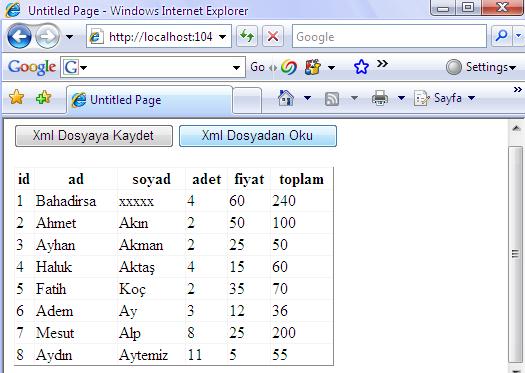Image resolution: width=525 pixels, height=373 pixels.
Task: Open recent pages dropdown beside Forward button
Action: (x=69, y=36)
